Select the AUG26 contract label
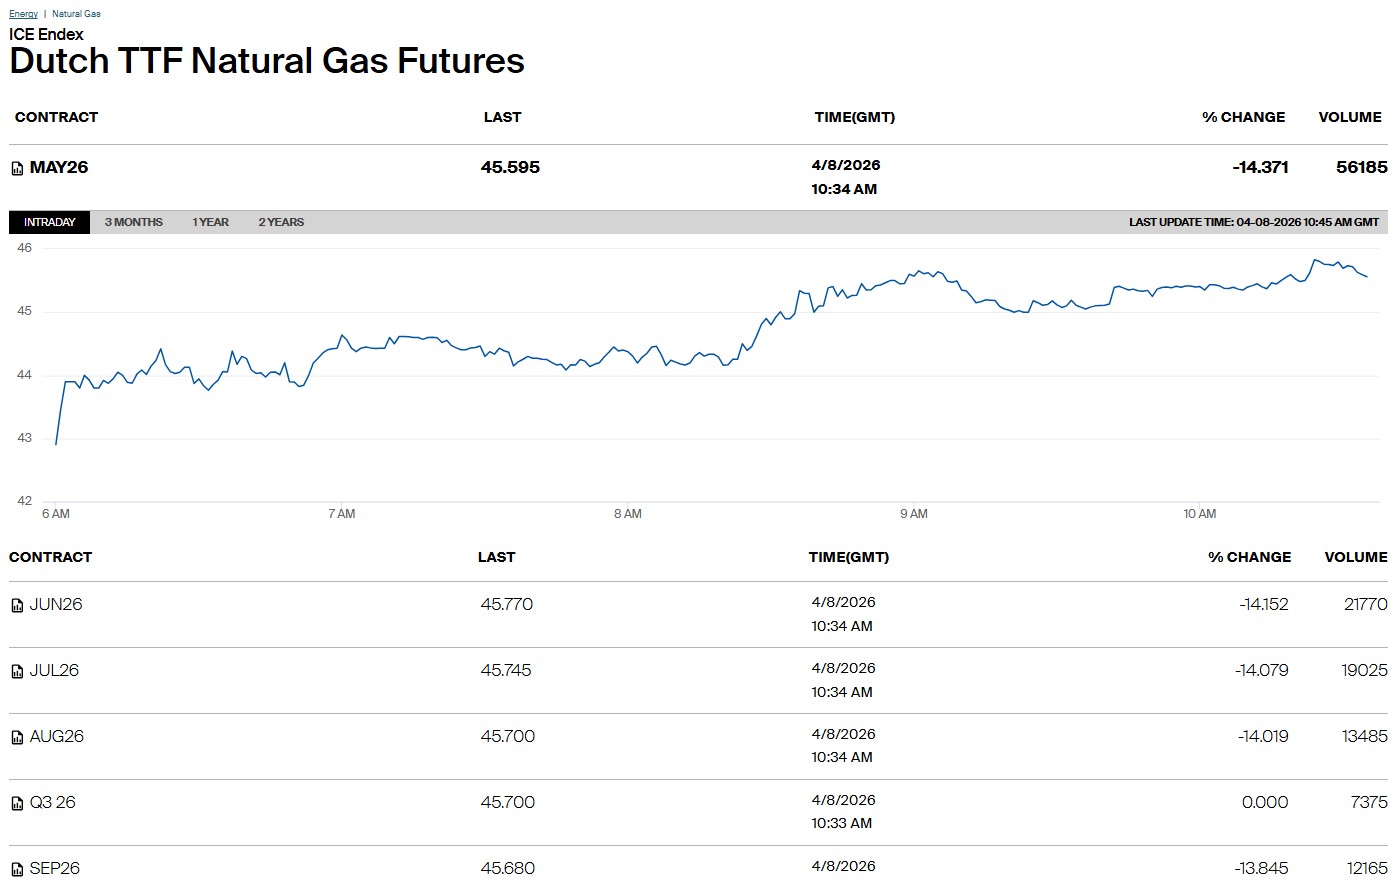This screenshot has height=881, width=1398. click(57, 737)
